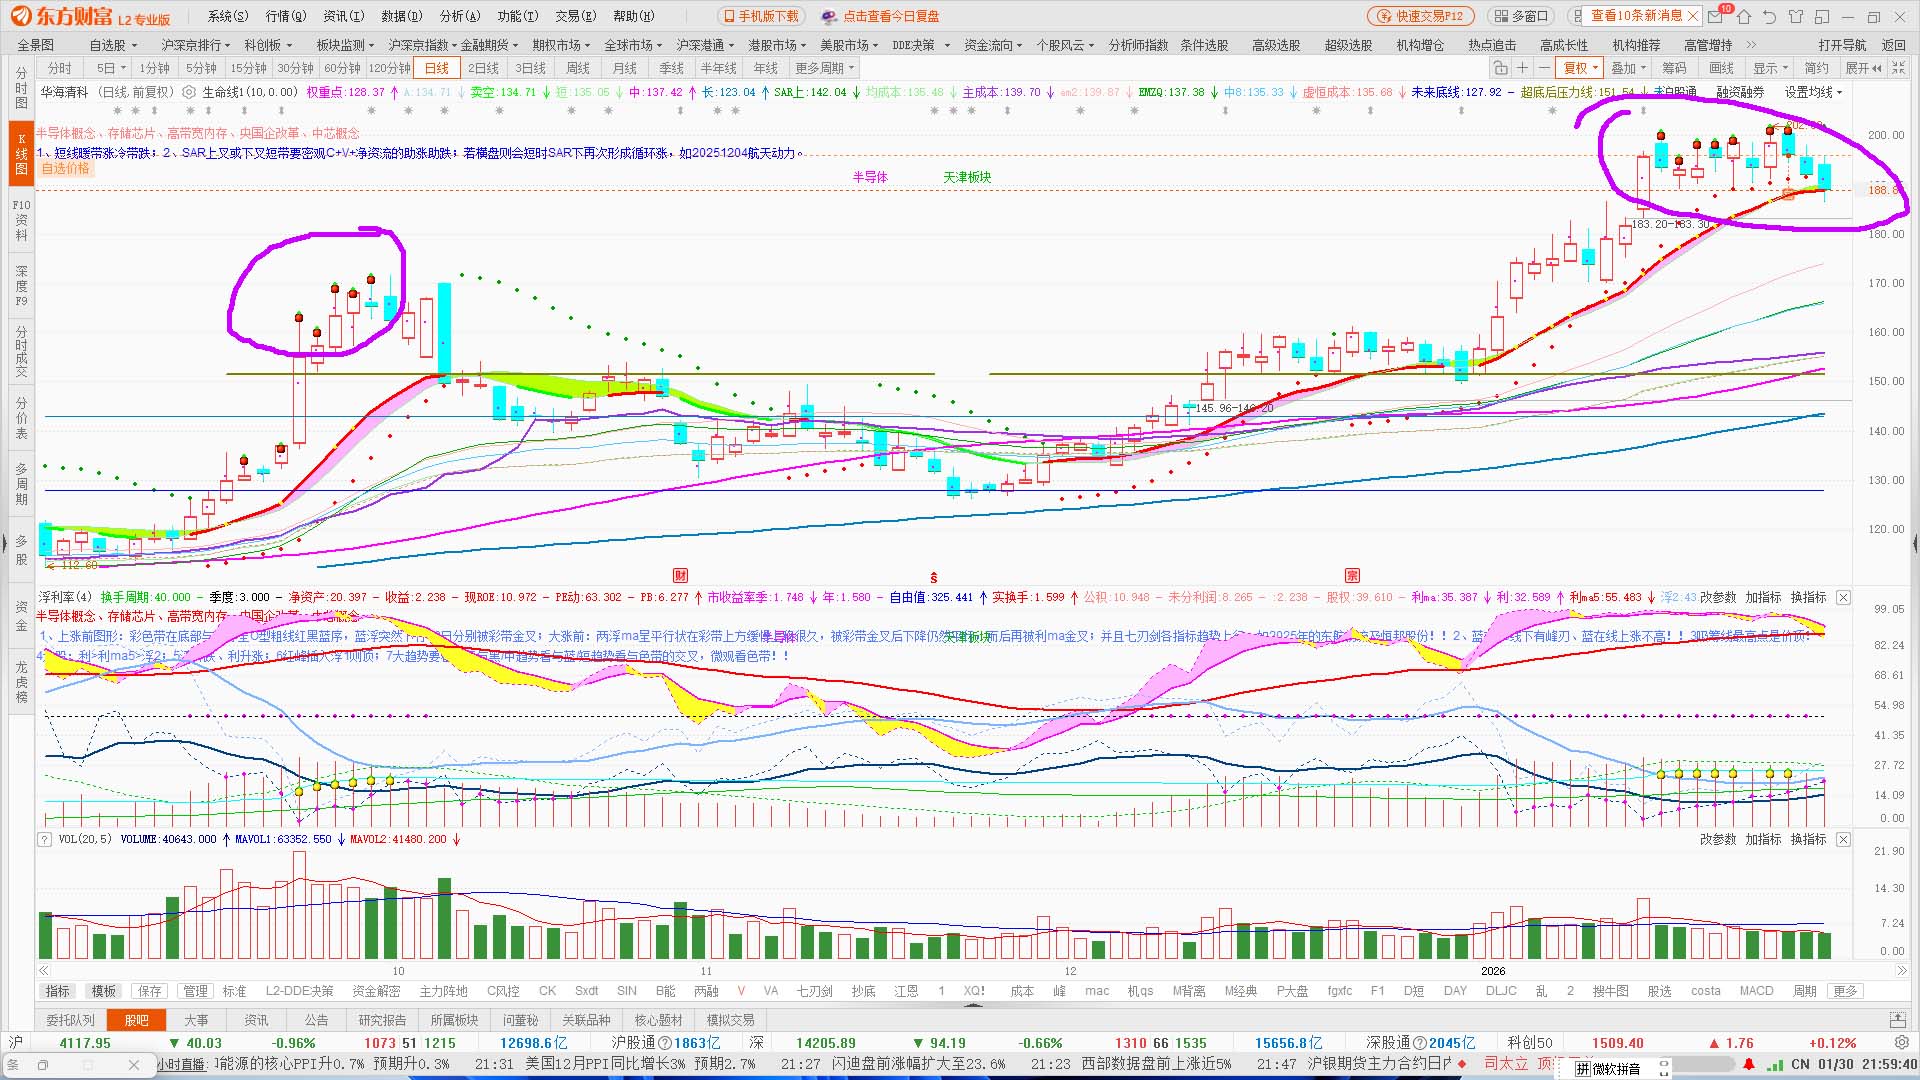The width and height of the screenshot is (1920, 1080).
Task: Close the 浮利率 indicator sub-panel
Action: (1843, 597)
